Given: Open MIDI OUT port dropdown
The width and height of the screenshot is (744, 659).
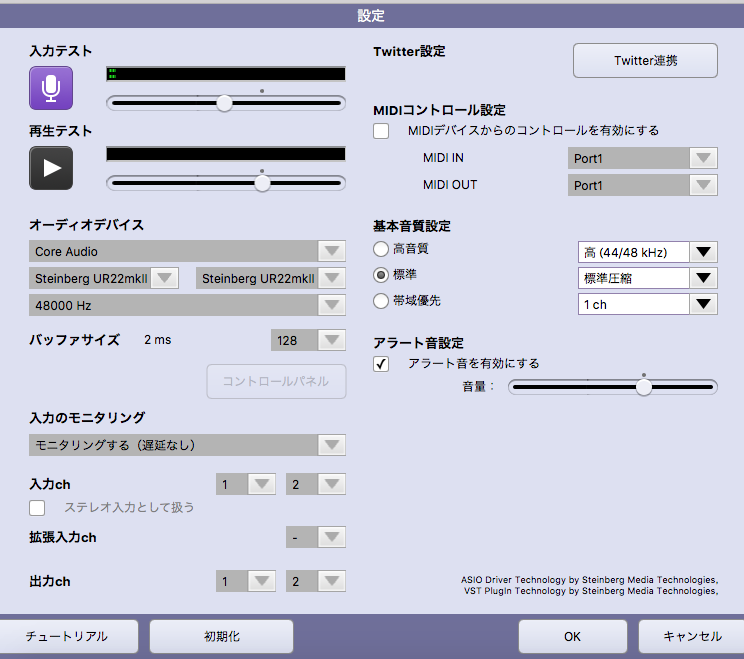Looking at the screenshot, I should [642, 185].
